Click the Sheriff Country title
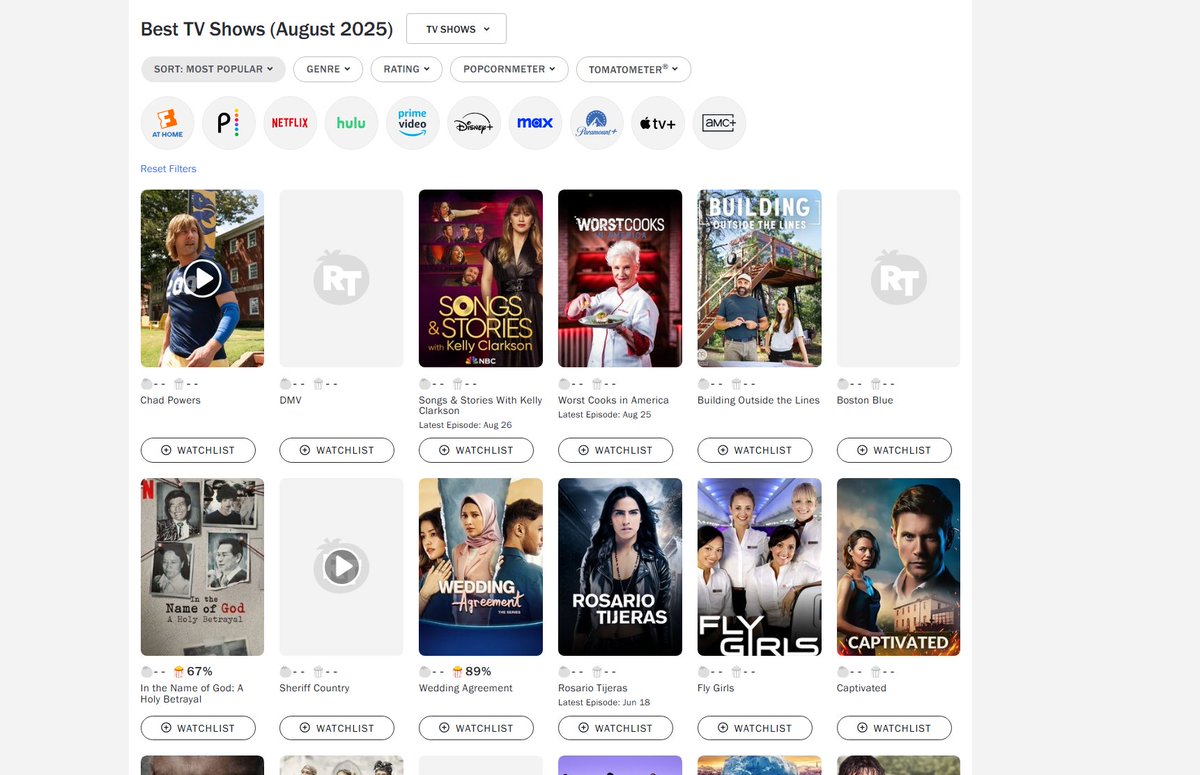Viewport: 1200px width, 775px height. [x=314, y=688]
